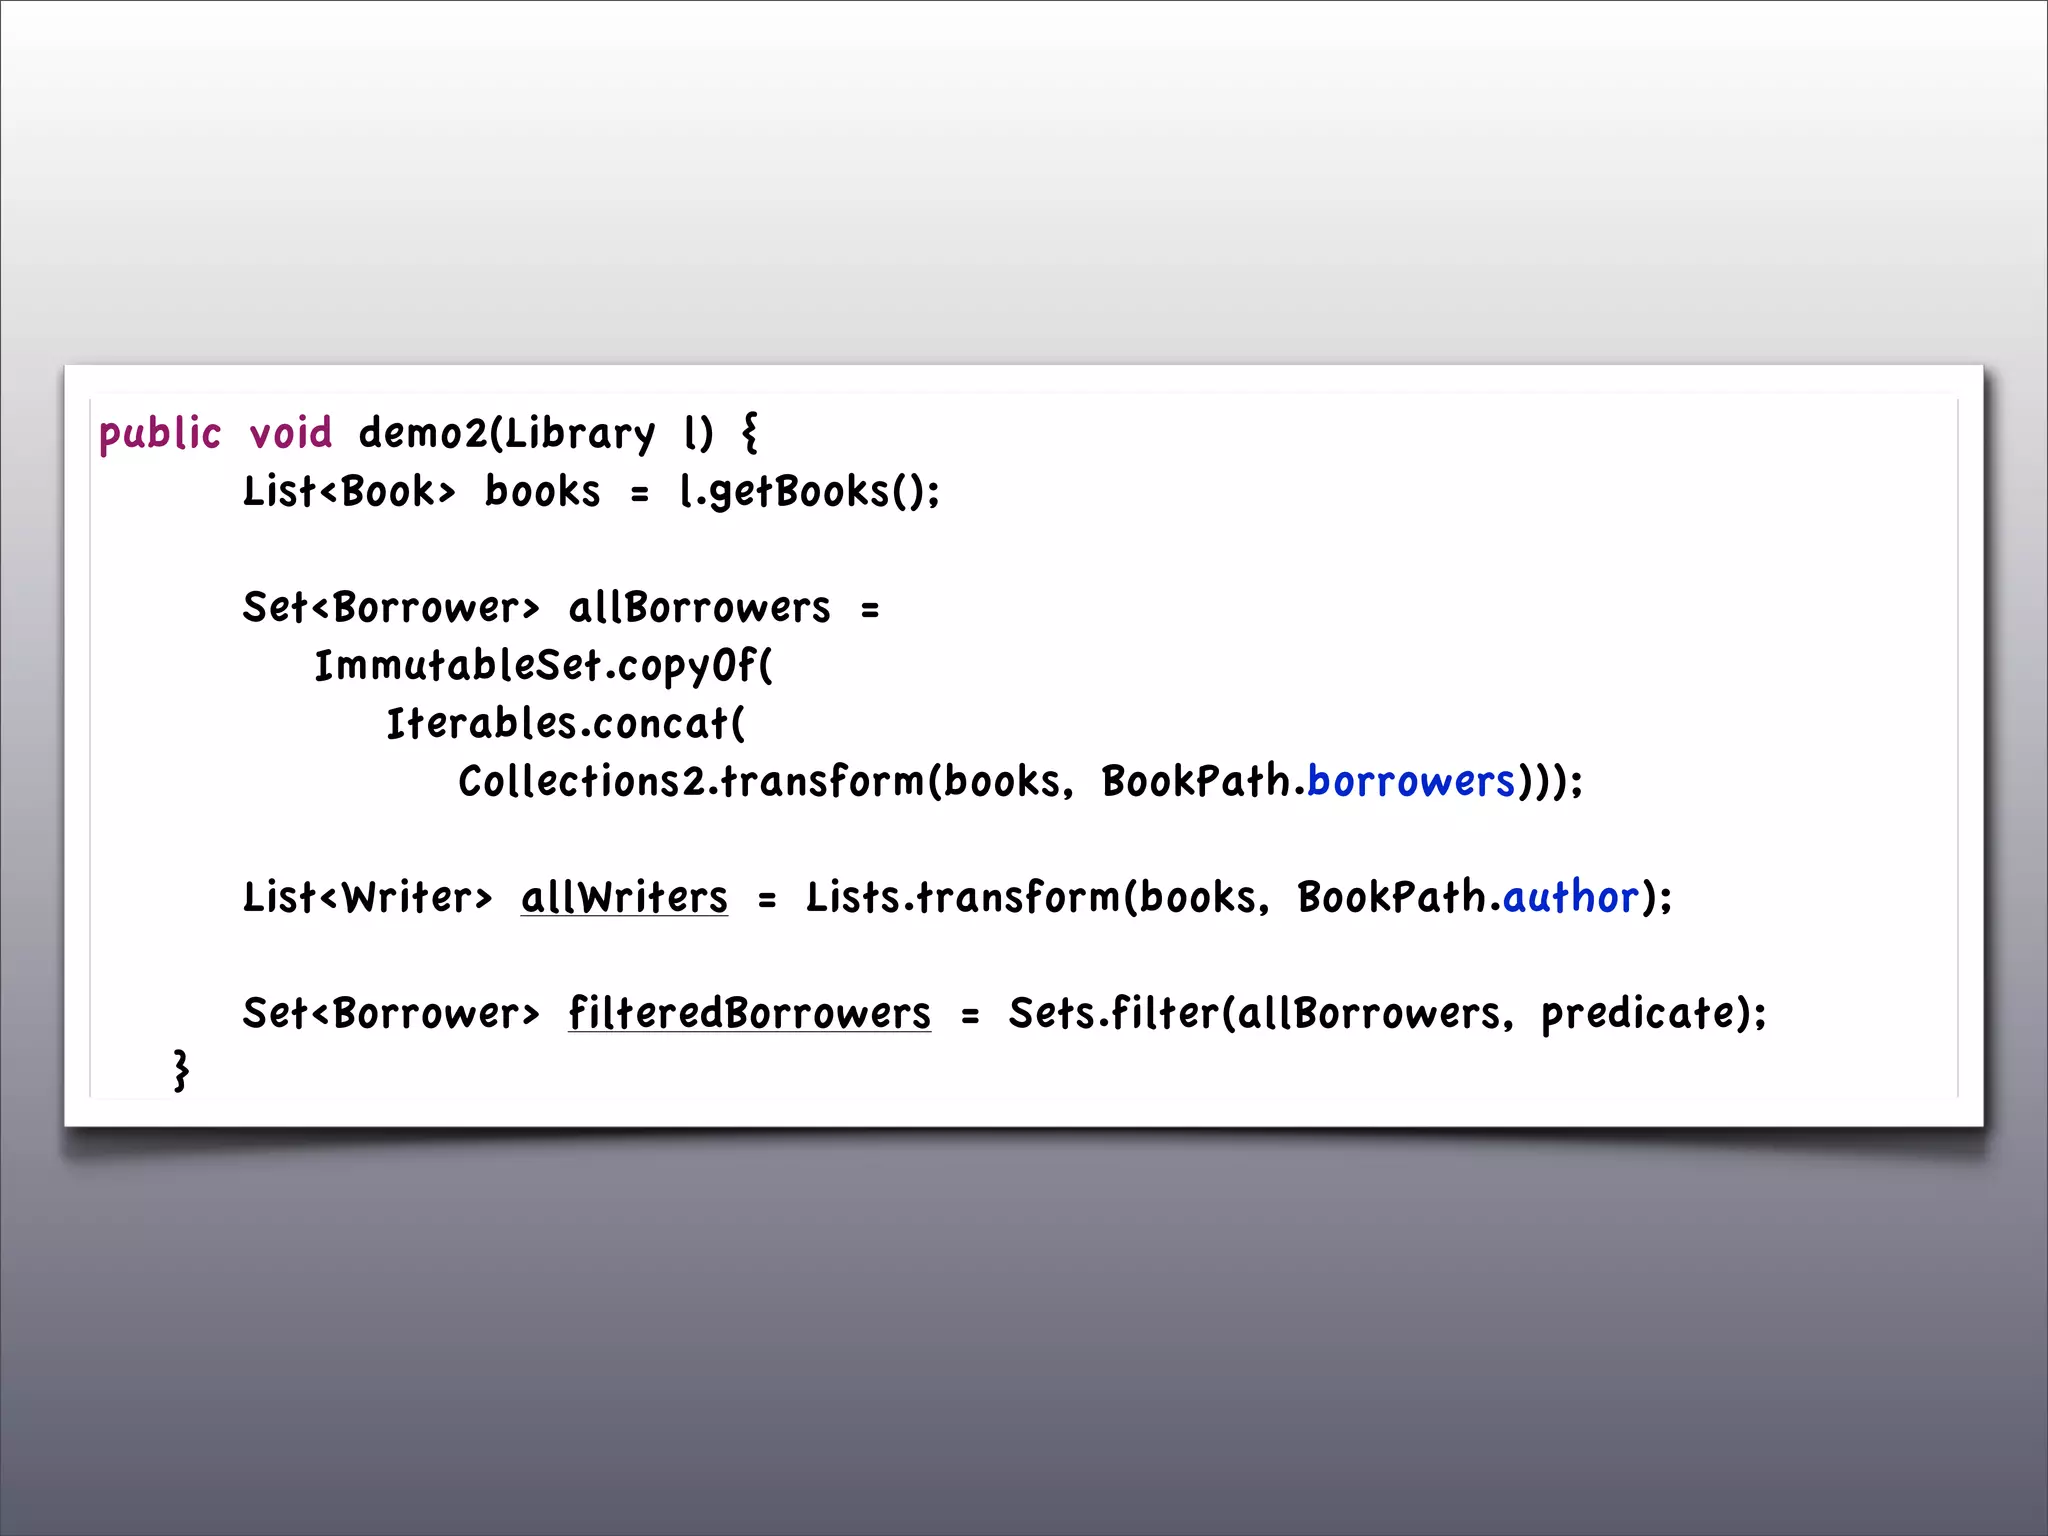
Task: Click the 'predicate);' argument
Action: 1654,1015
